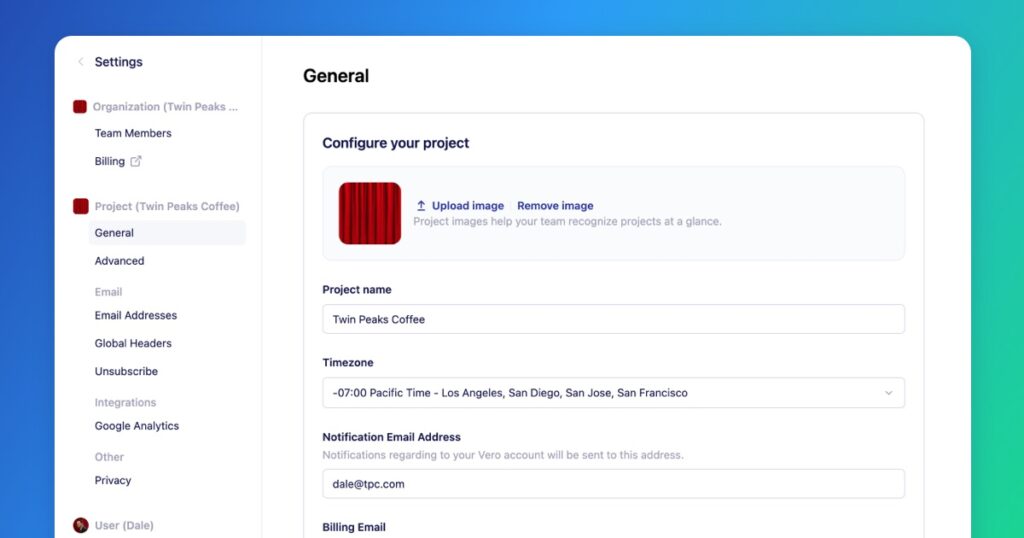Go to Advanced project settings
The width and height of the screenshot is (1024, 538).
119,261
